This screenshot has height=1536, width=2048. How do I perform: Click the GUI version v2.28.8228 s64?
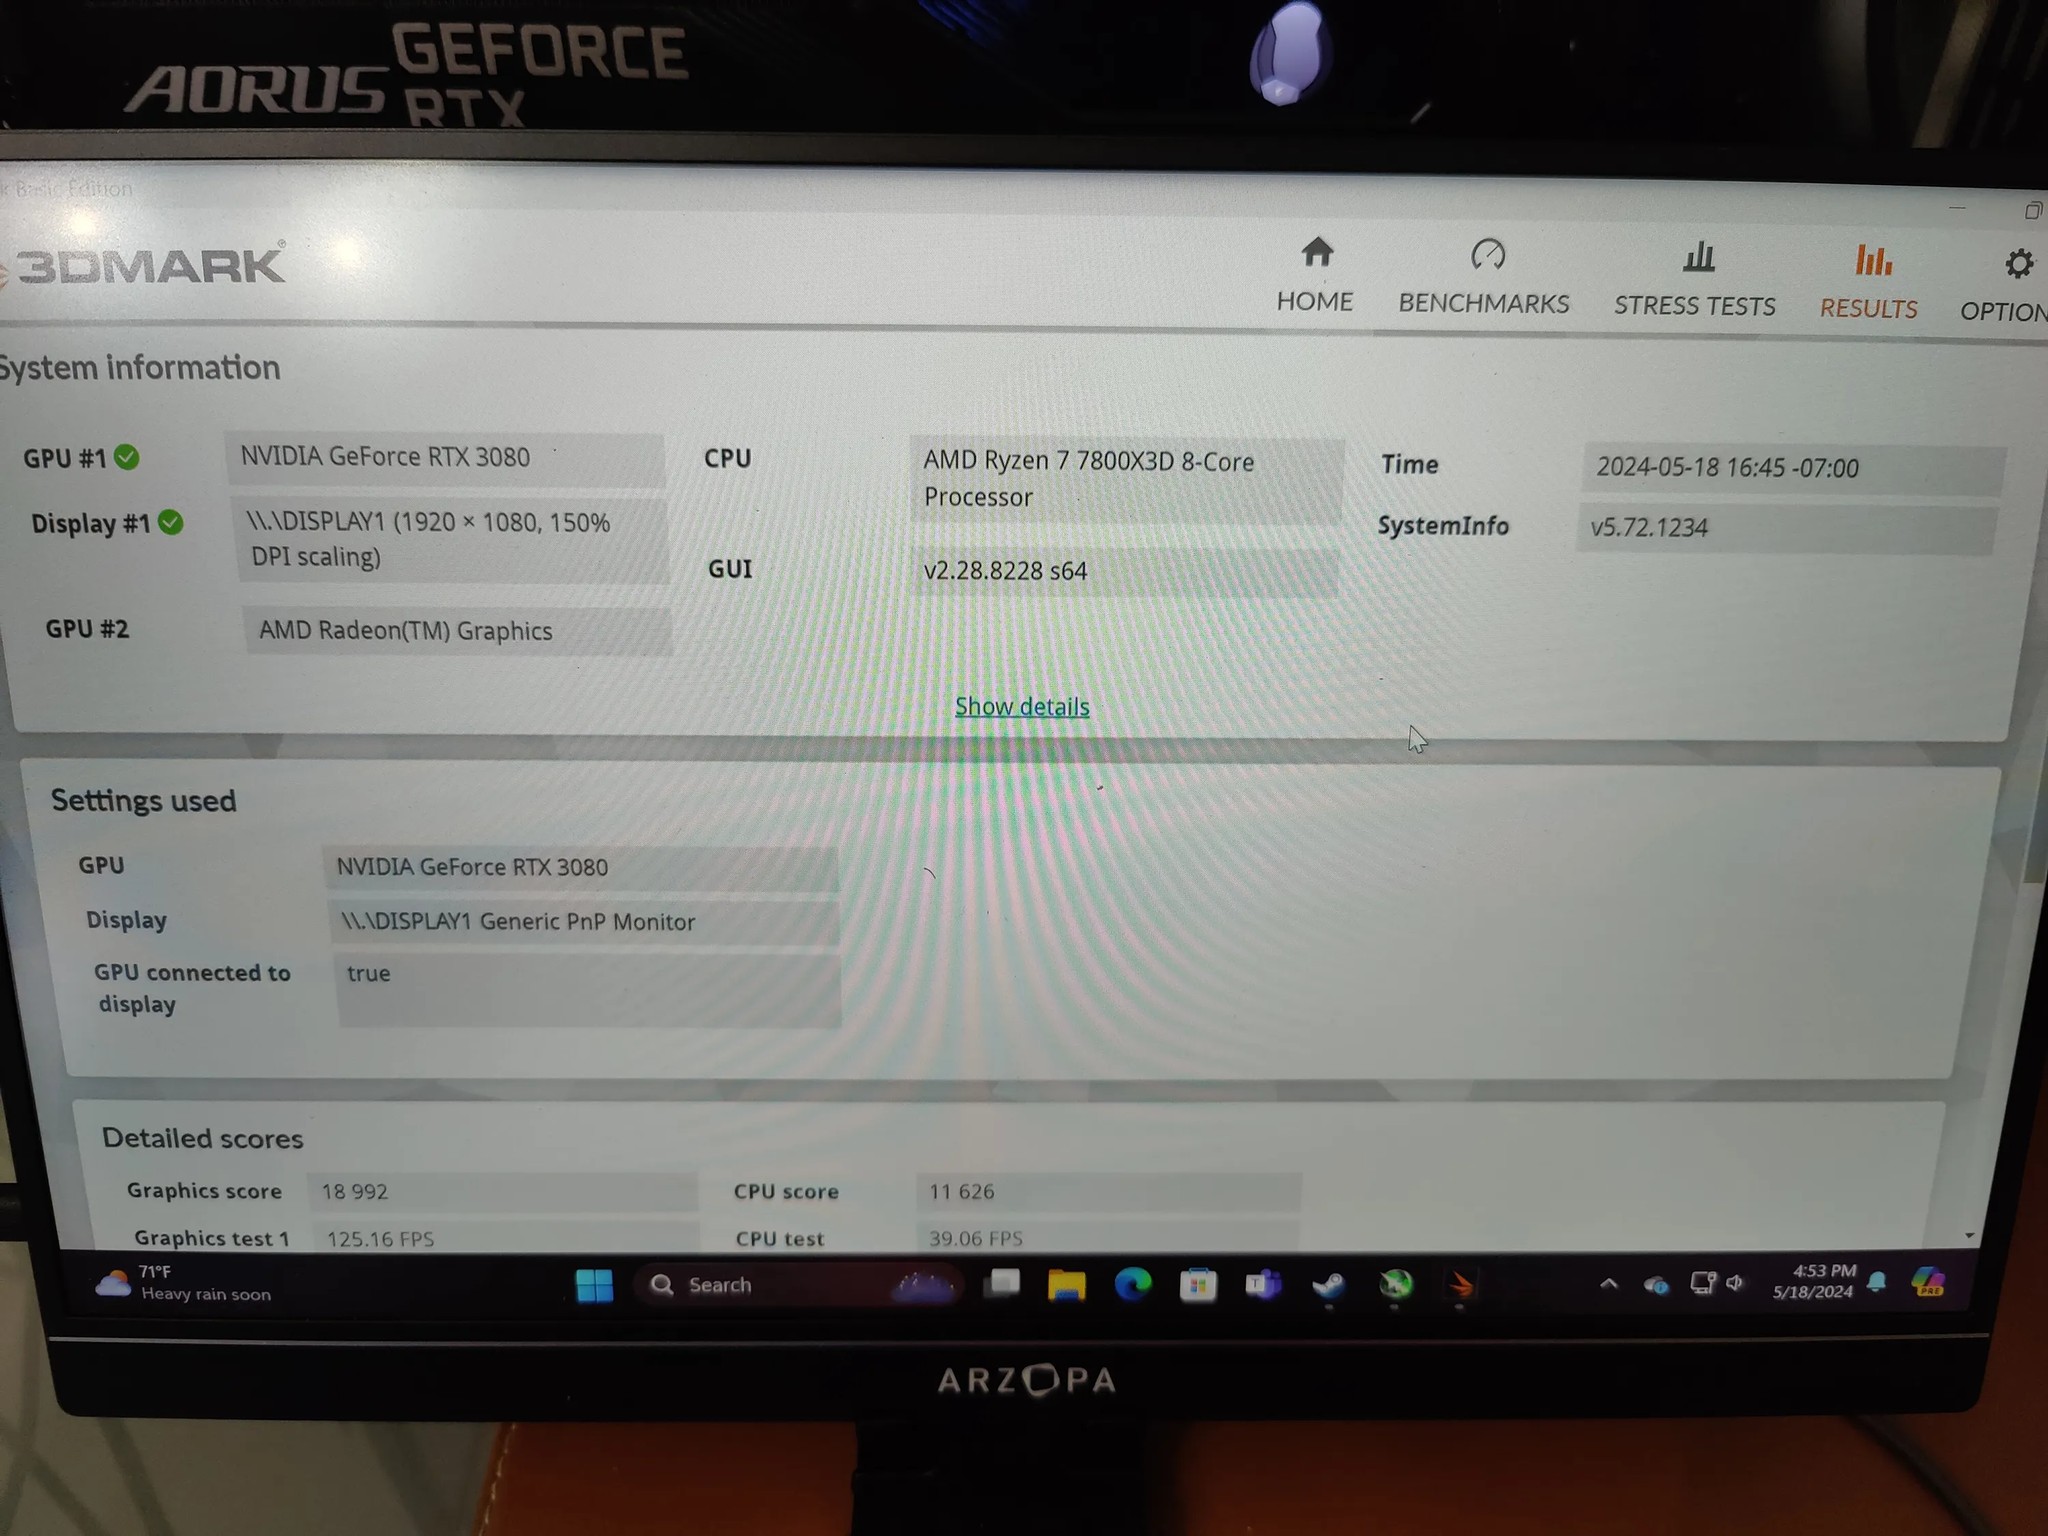pyautogui.click(x=1124, y=571)
